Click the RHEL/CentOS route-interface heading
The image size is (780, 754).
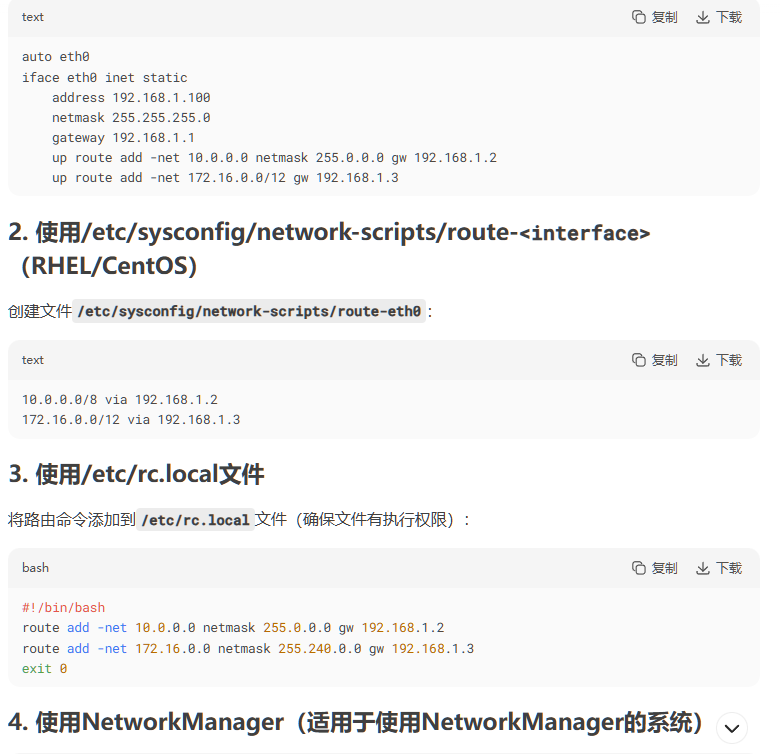[x=329, y=249]
